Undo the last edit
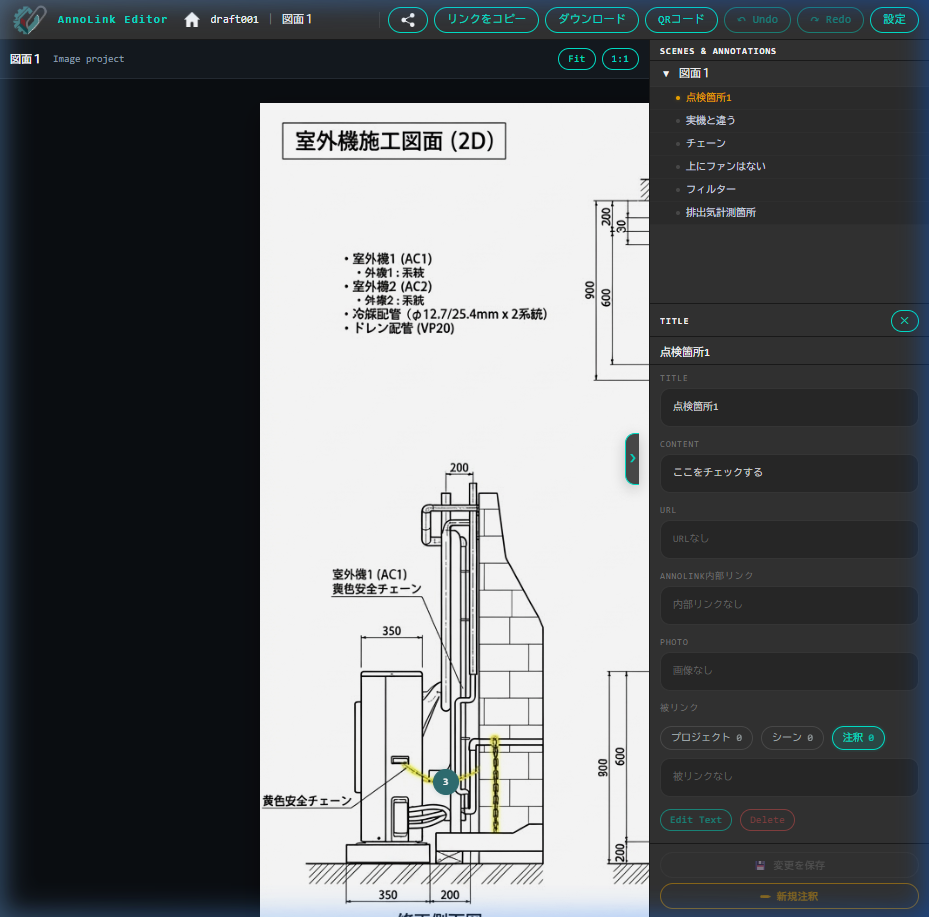The height and width of the screenshot is (917, 929). point(757,20)
